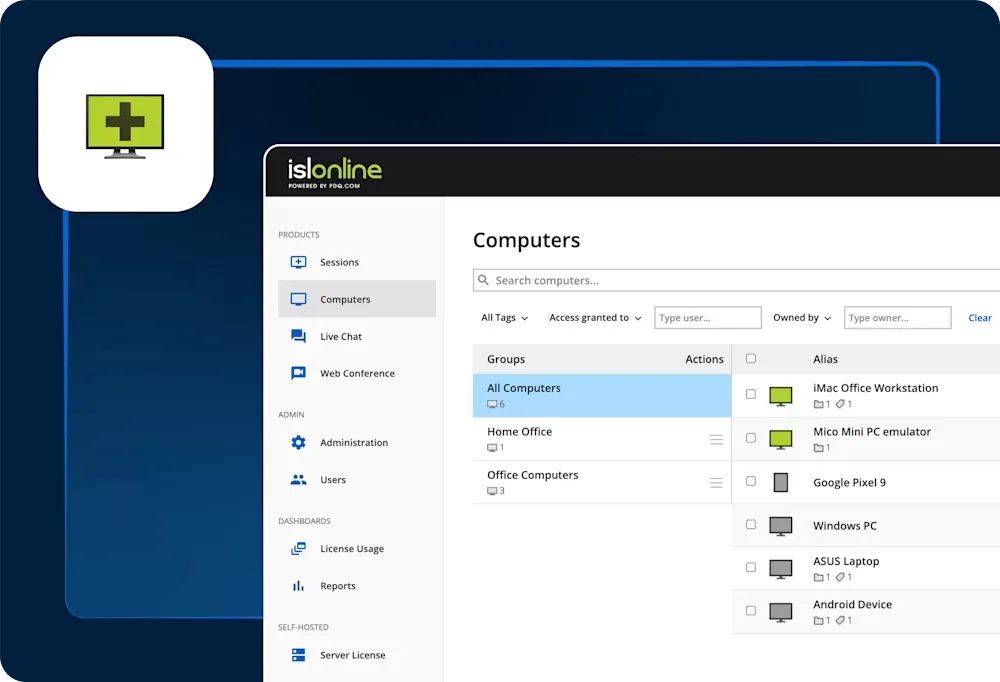Click the search magnifier icon
This screenshot has height=682, width=1000.
(483, 280)
